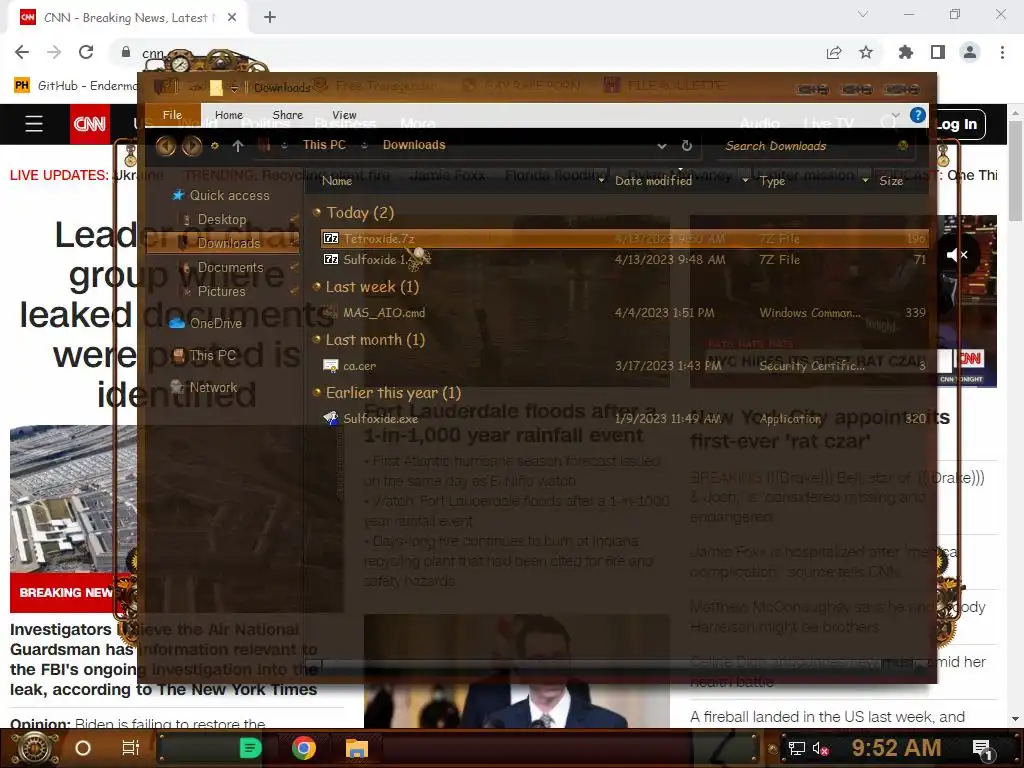The width and height of the screenshot is (1024, 768).
Task: Go up one folder level in Explorer
Action: (238, 146)
